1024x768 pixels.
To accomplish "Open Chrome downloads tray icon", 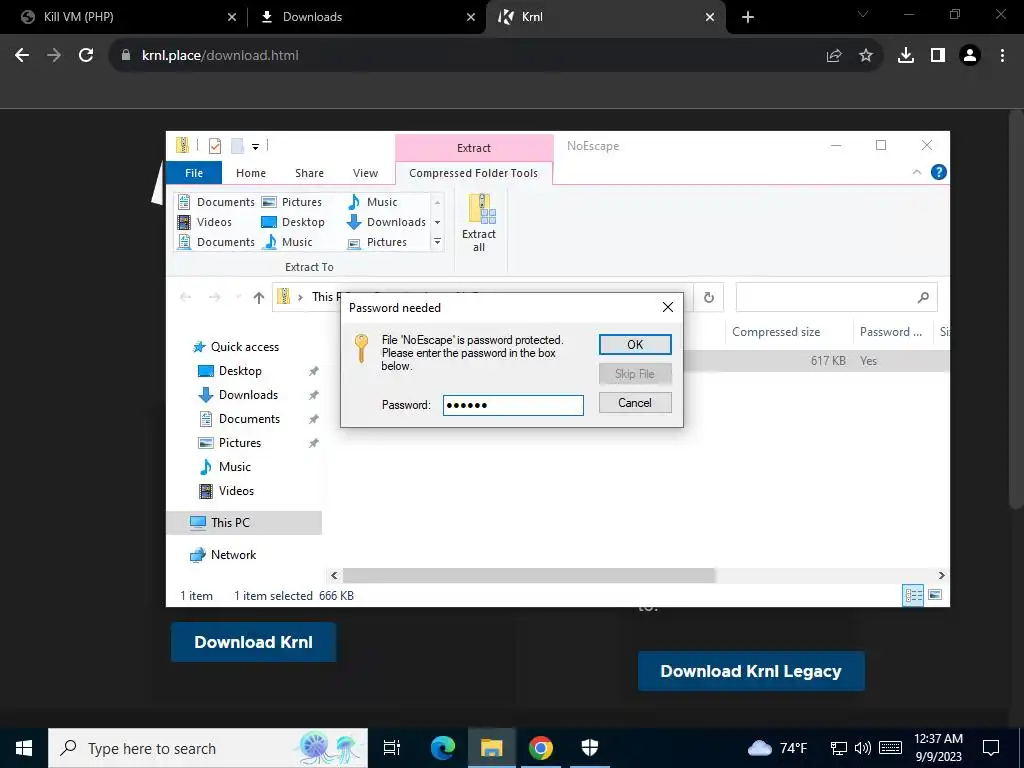I will point(906,56).
